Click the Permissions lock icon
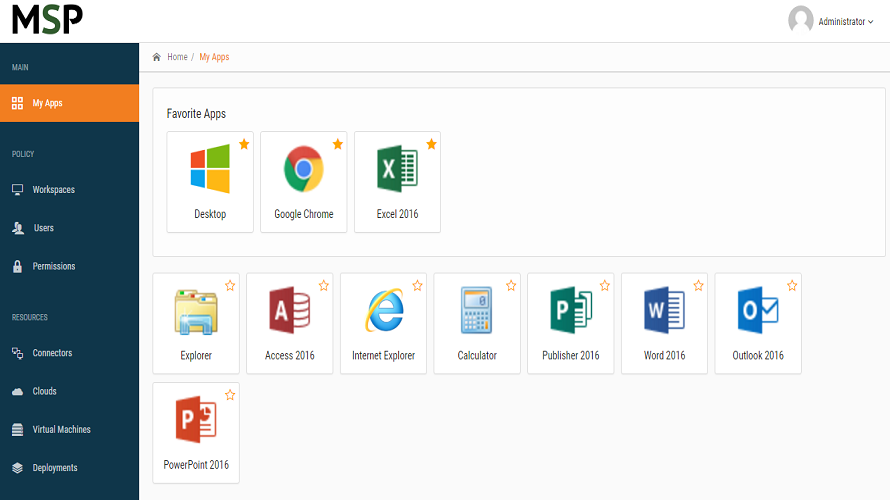This screenshot has height=500, width=890. [x=18, y=266]
